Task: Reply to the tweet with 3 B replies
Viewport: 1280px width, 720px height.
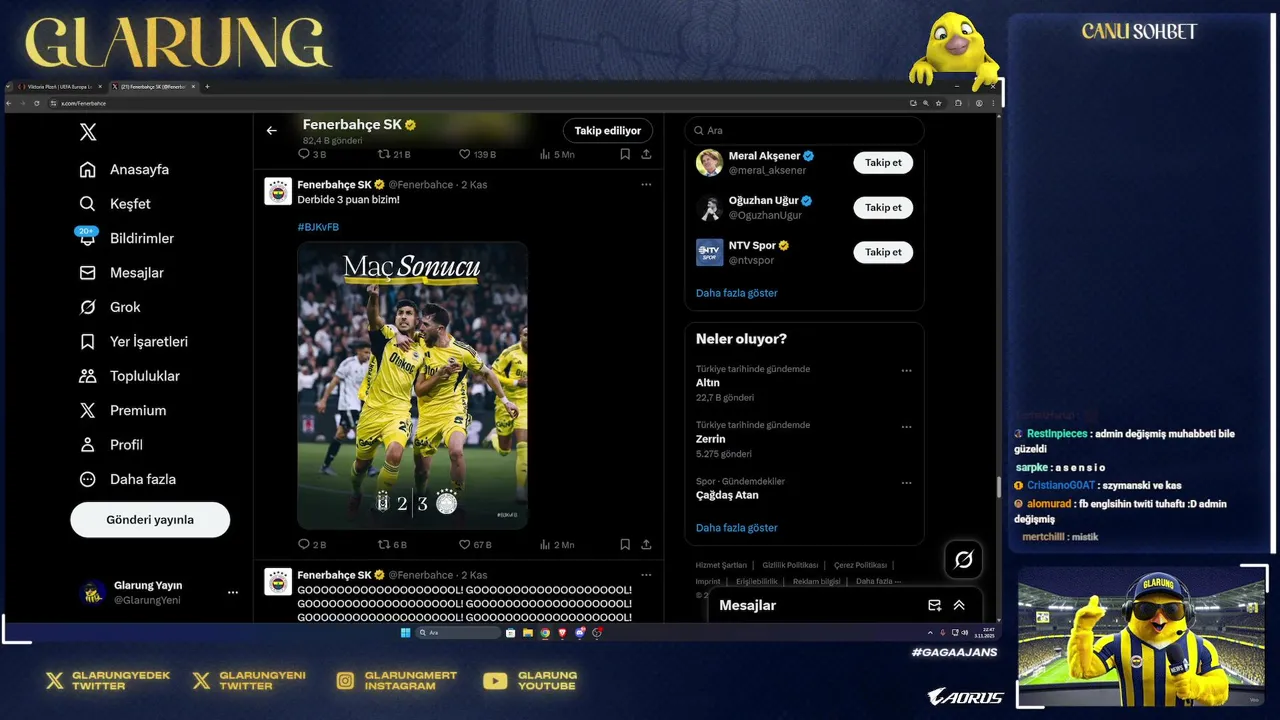Action: (x=312, y=154)
